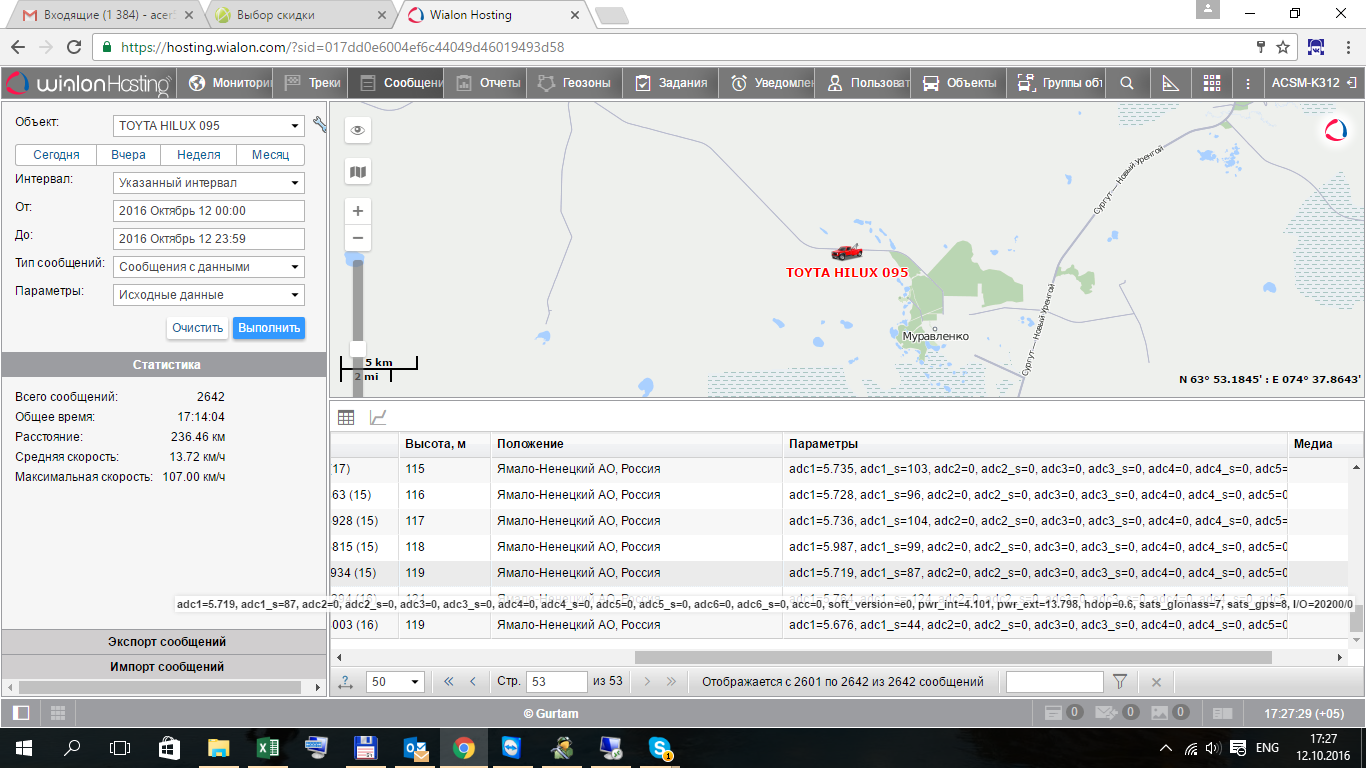
Task: Open the map layers icon
Action: click(357, 172)
